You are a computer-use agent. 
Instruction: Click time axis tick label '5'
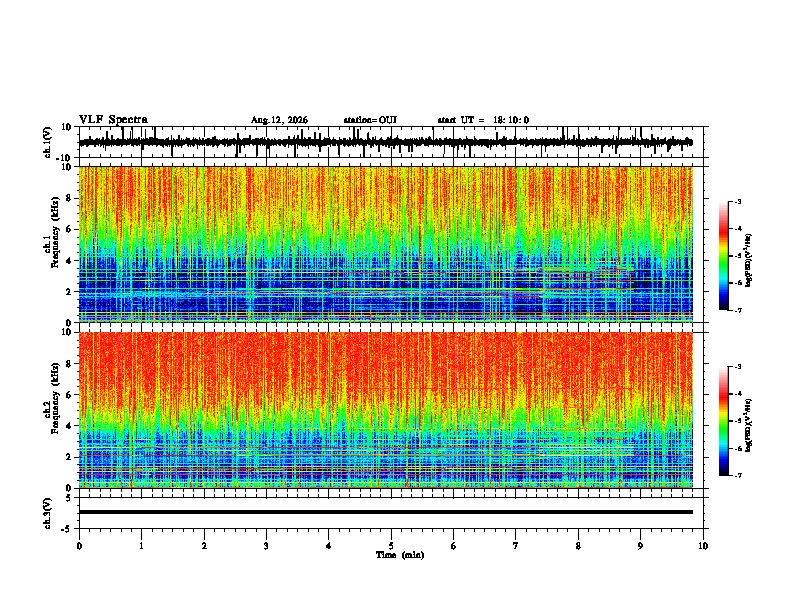tap(391, 546)
